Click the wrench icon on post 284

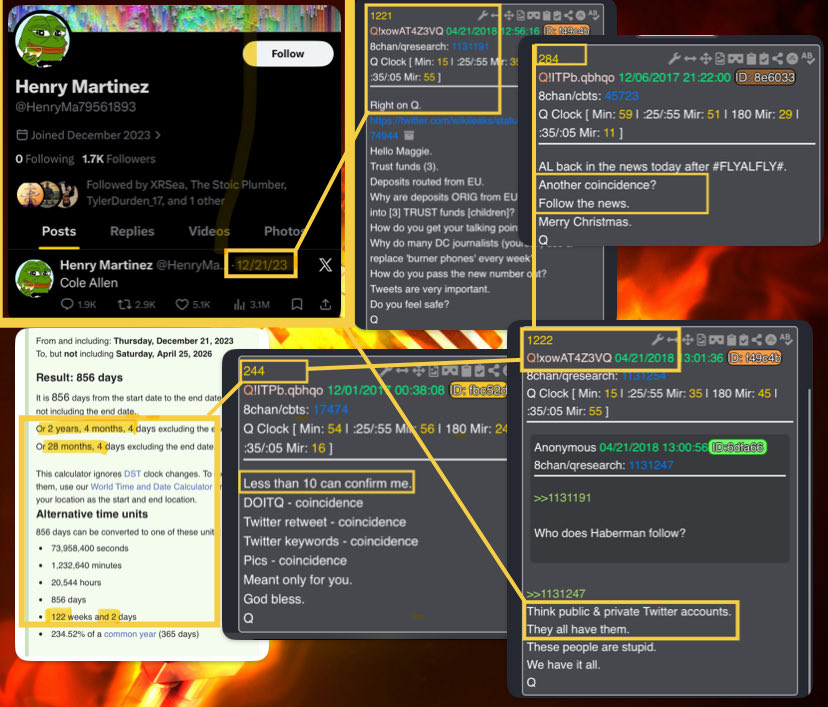click(x=674, y=59)
